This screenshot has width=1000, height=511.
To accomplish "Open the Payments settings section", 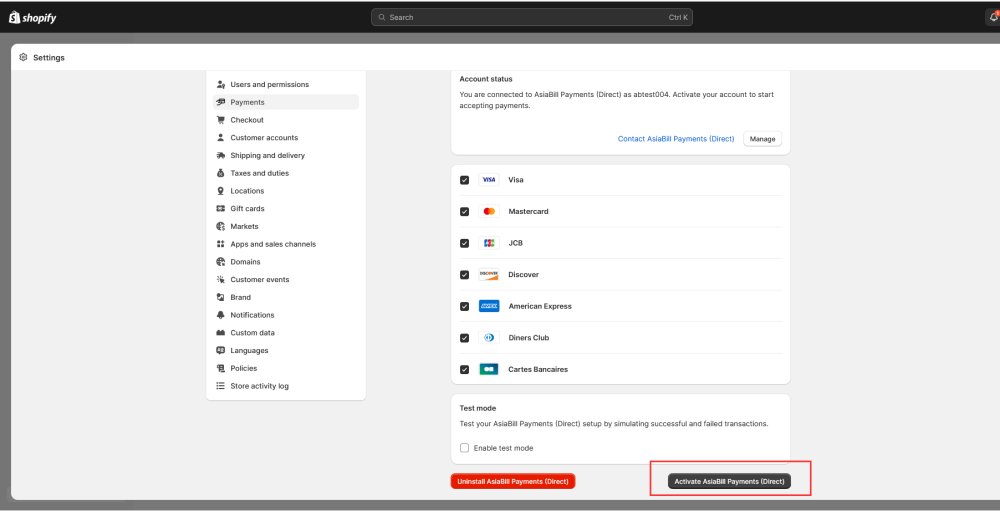I will pyautogui.click(x=247, y=102).
